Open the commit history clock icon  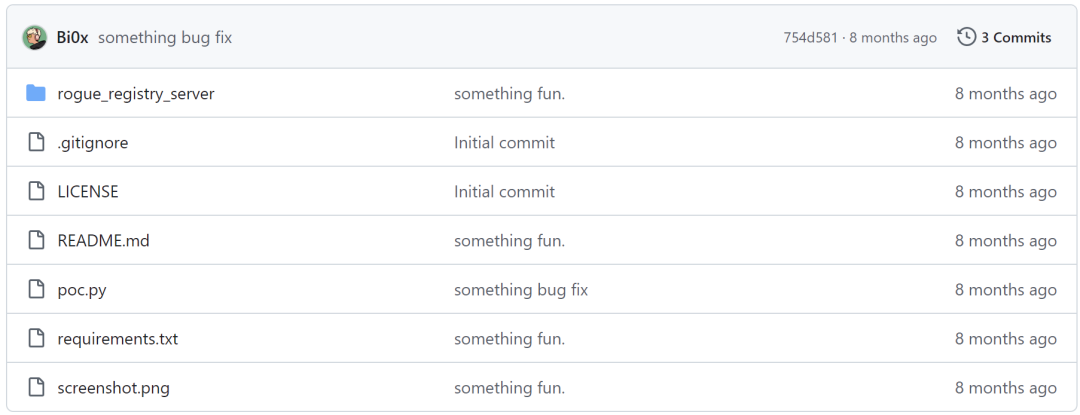pos(966,37)
